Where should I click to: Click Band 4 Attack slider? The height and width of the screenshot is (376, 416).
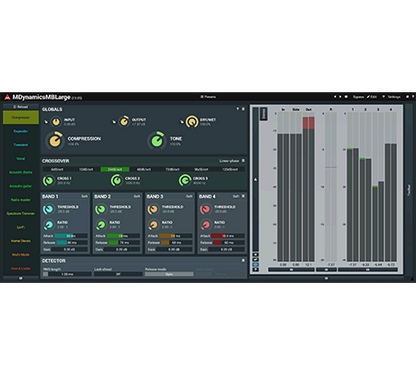(228, 236)
